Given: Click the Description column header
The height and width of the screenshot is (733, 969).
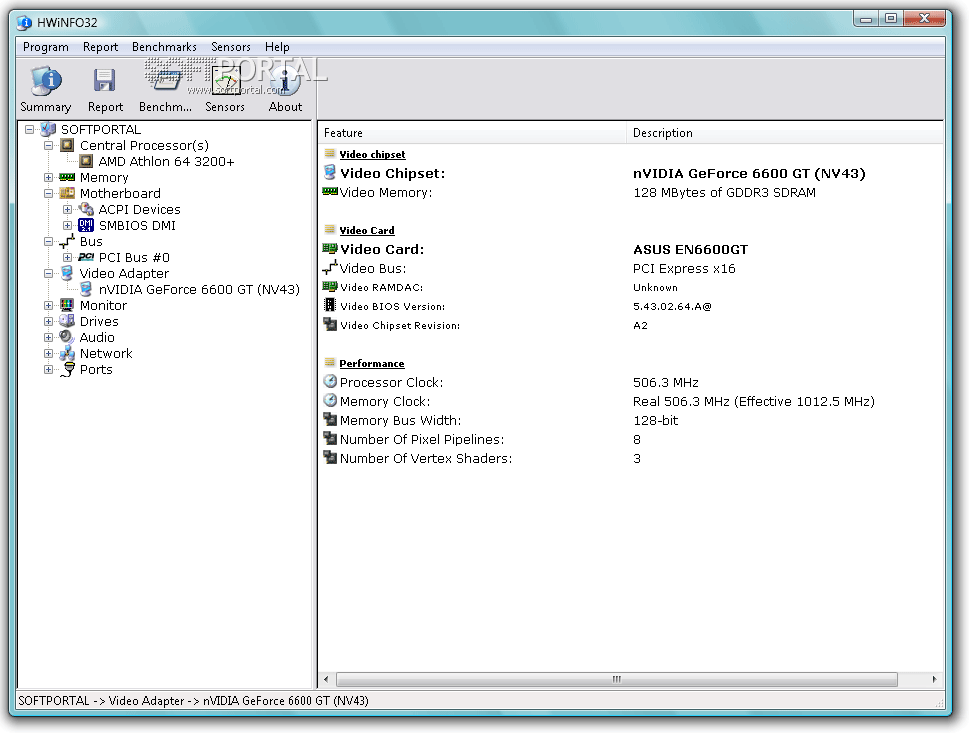Looking at the screenshot, I should (x=785, y=133).
